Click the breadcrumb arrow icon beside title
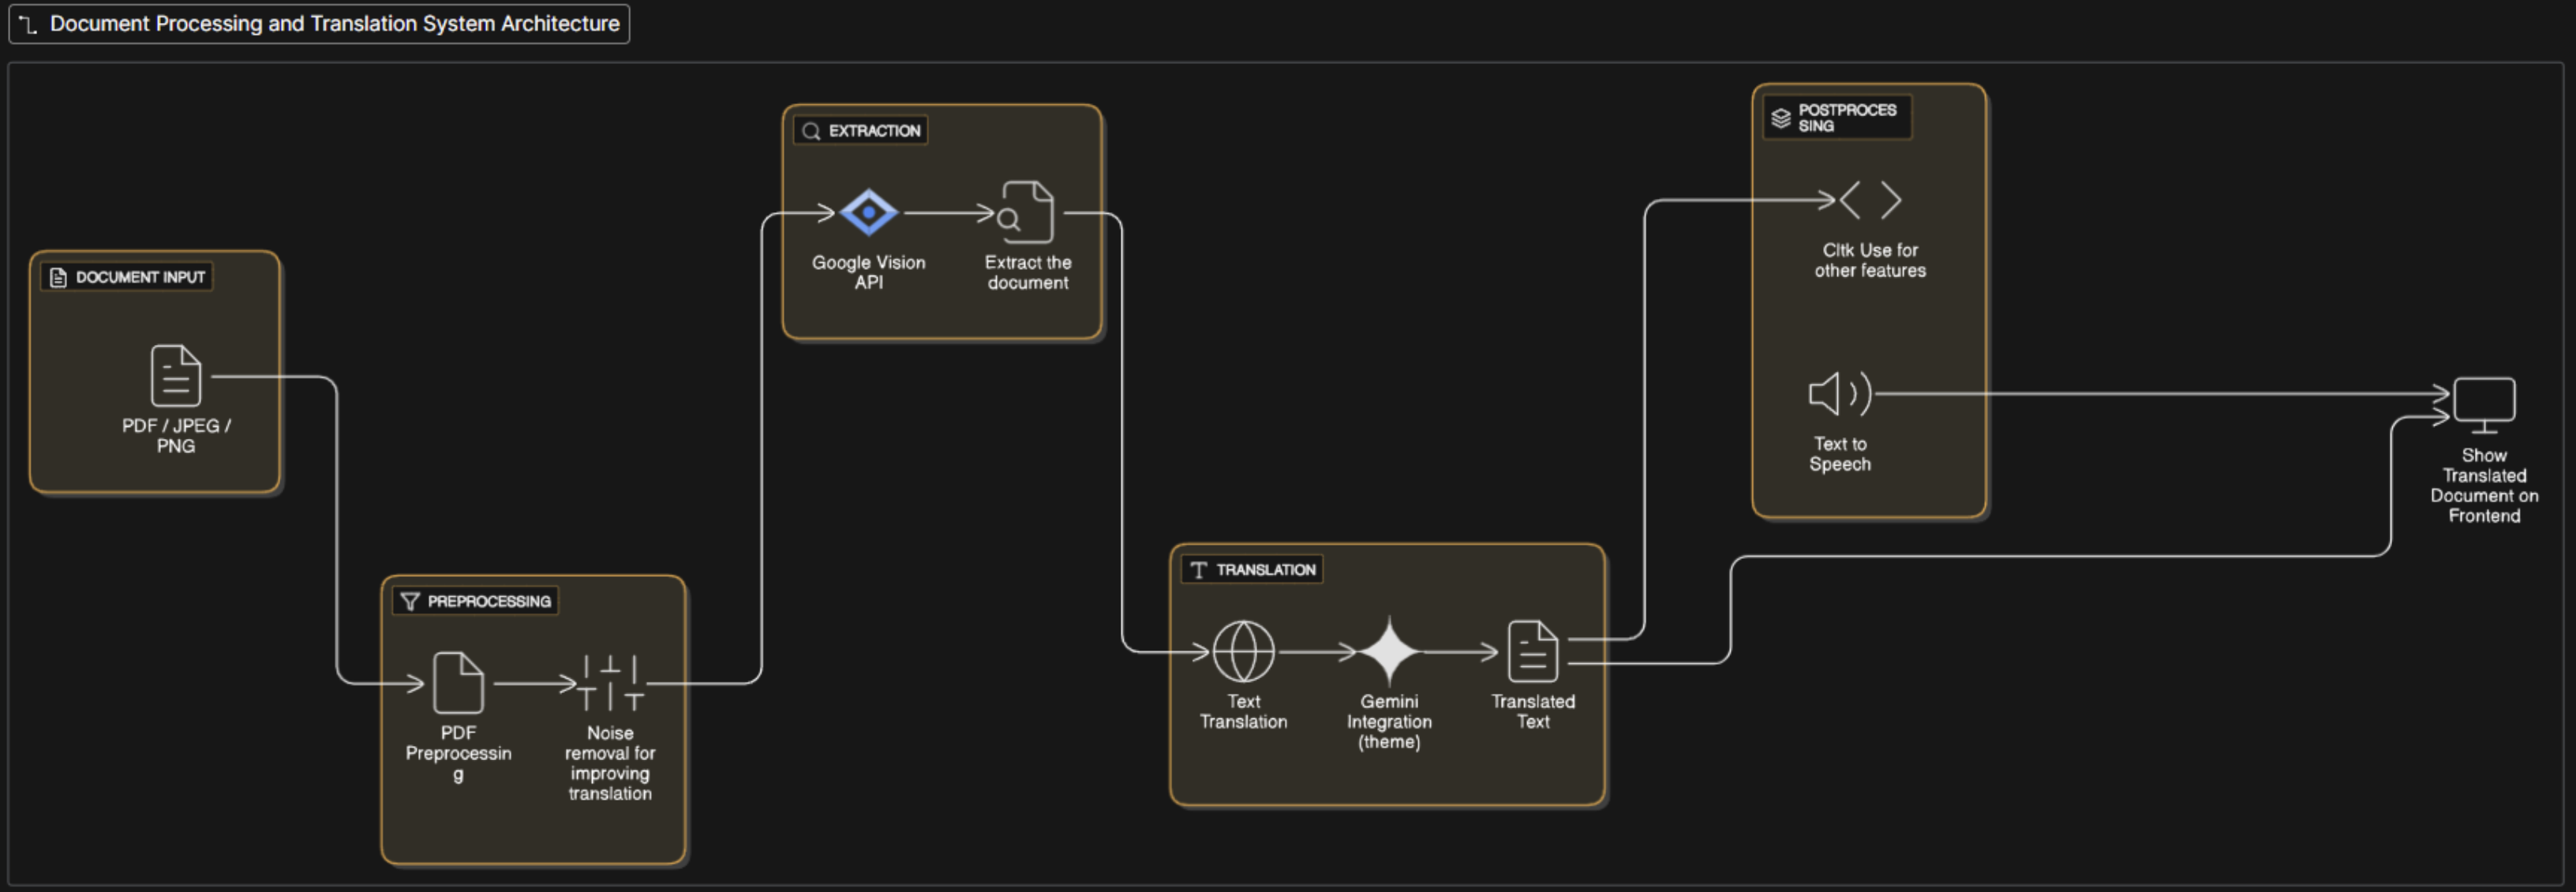Image resolution: width=2576 pixels, height=892 pixels. tap(28, 25)
